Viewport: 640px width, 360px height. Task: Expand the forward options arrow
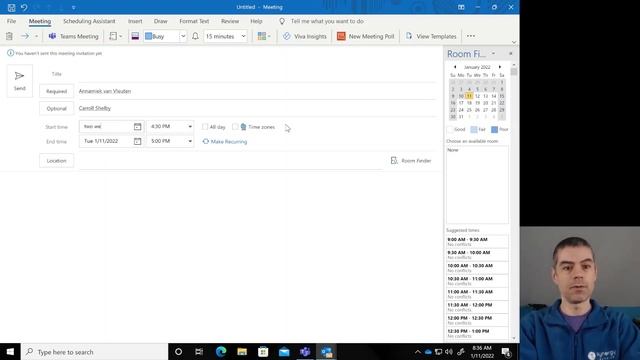36,36
